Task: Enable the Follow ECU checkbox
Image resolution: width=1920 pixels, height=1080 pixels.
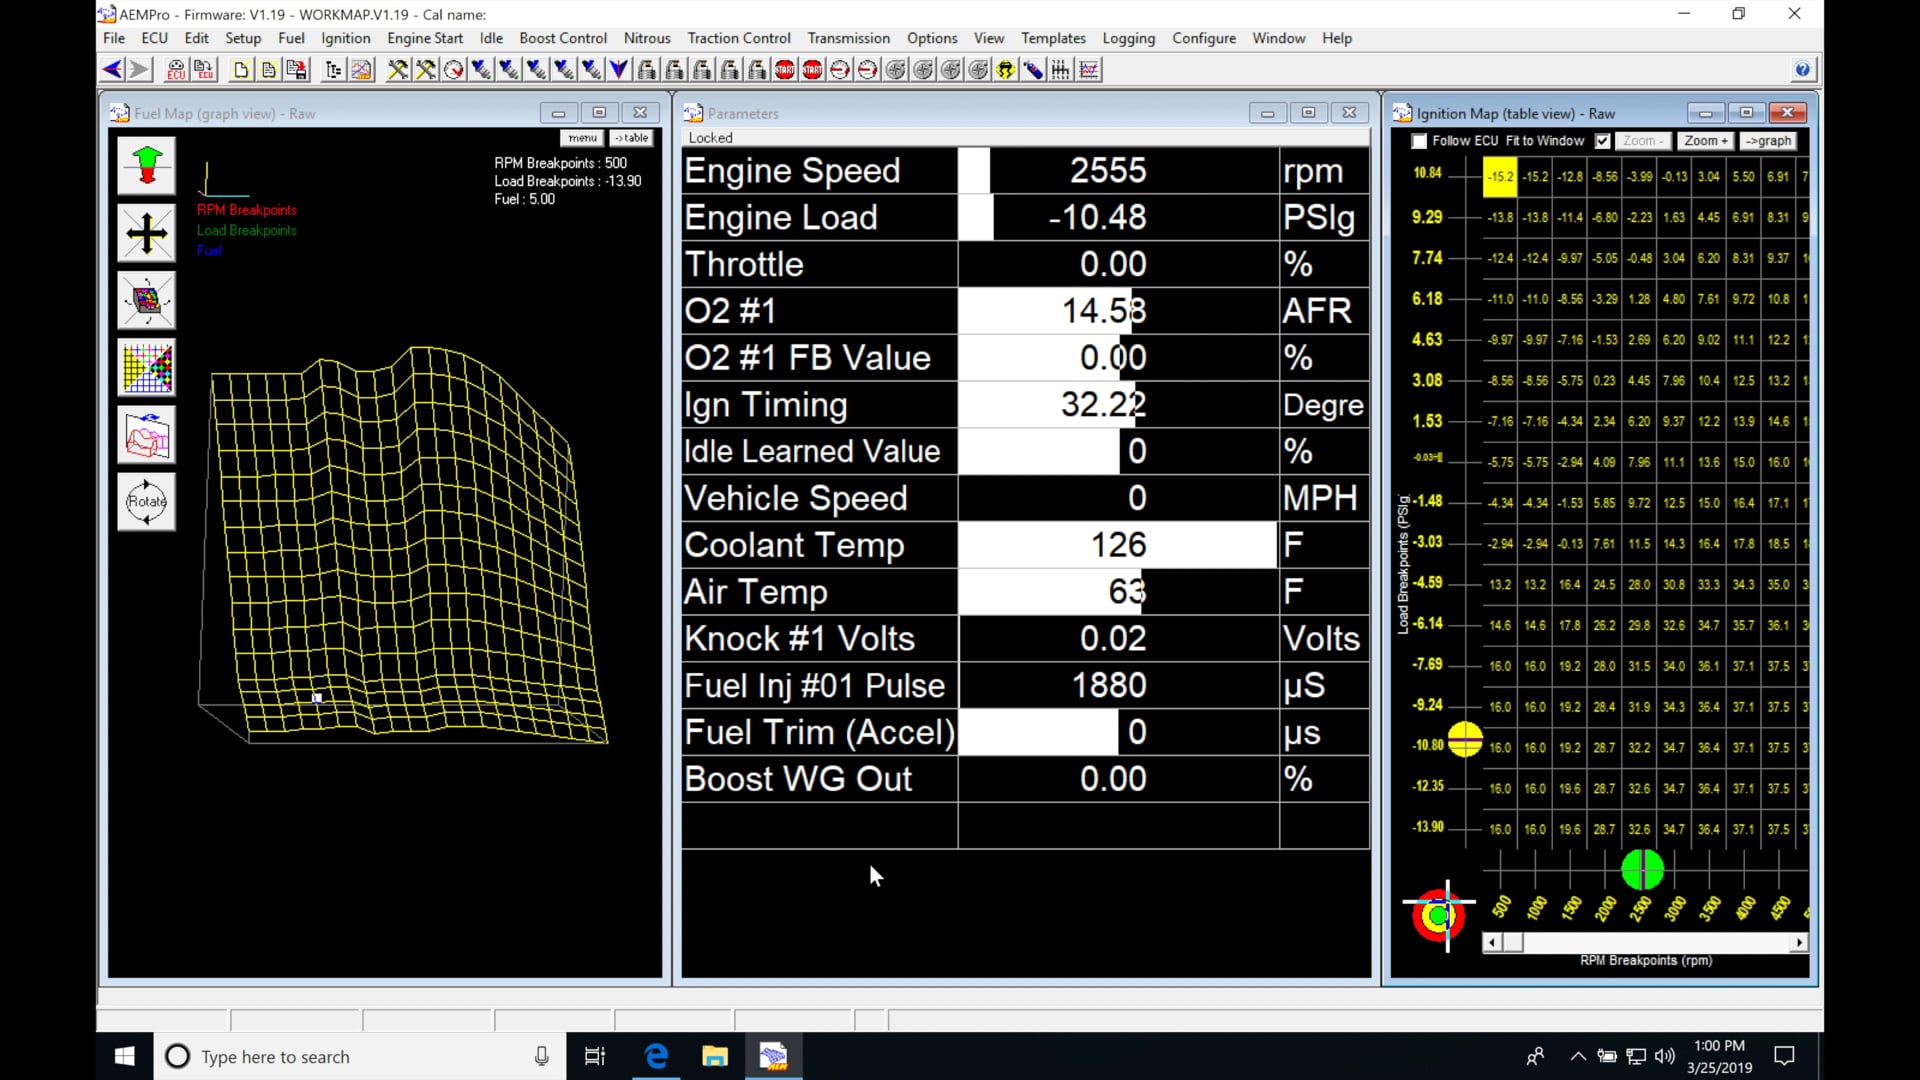Action: [1419, 141]
